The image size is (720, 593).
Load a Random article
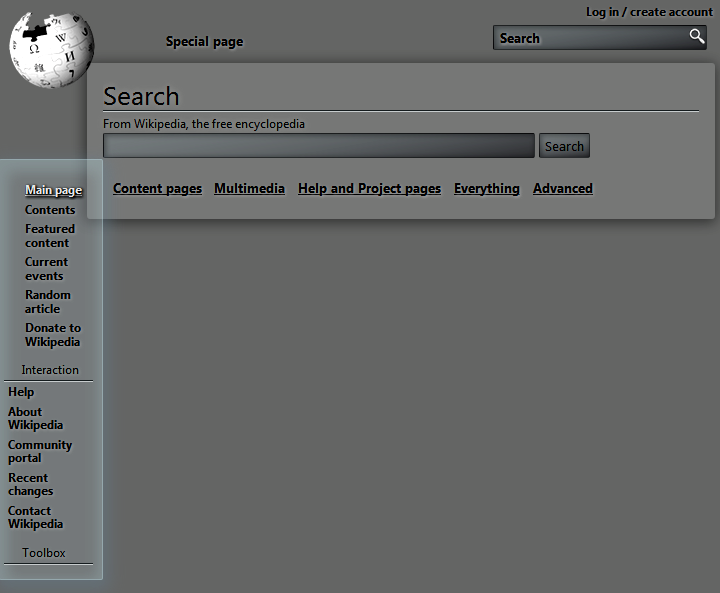pos(48,302)
